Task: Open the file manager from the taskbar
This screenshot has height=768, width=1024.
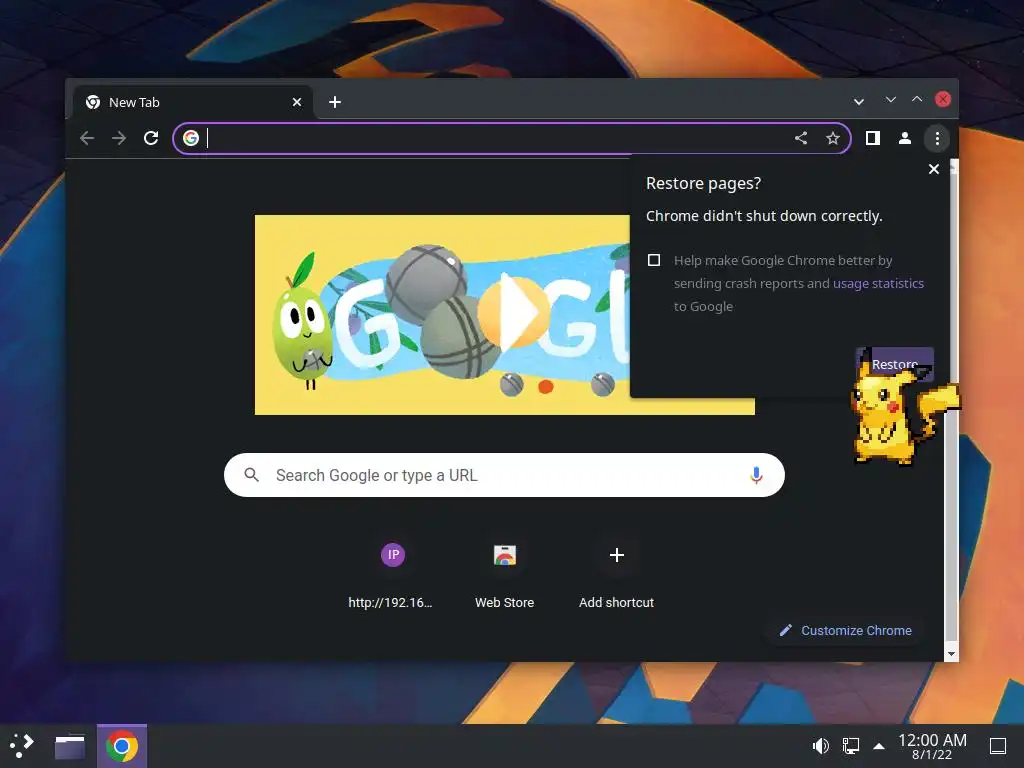Action: [70, 746]
